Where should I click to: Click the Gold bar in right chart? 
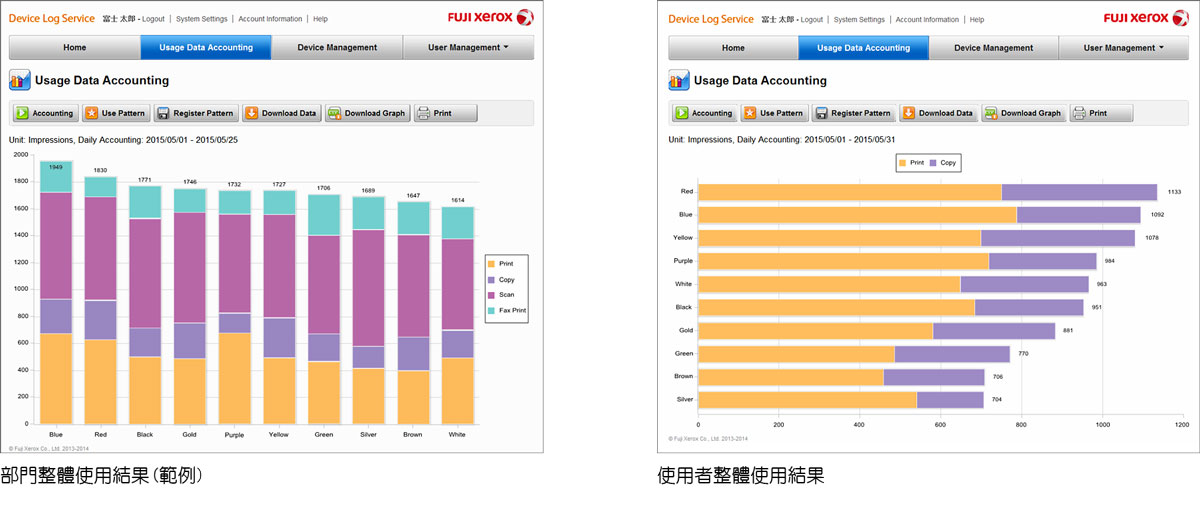(x=876, y=330)
